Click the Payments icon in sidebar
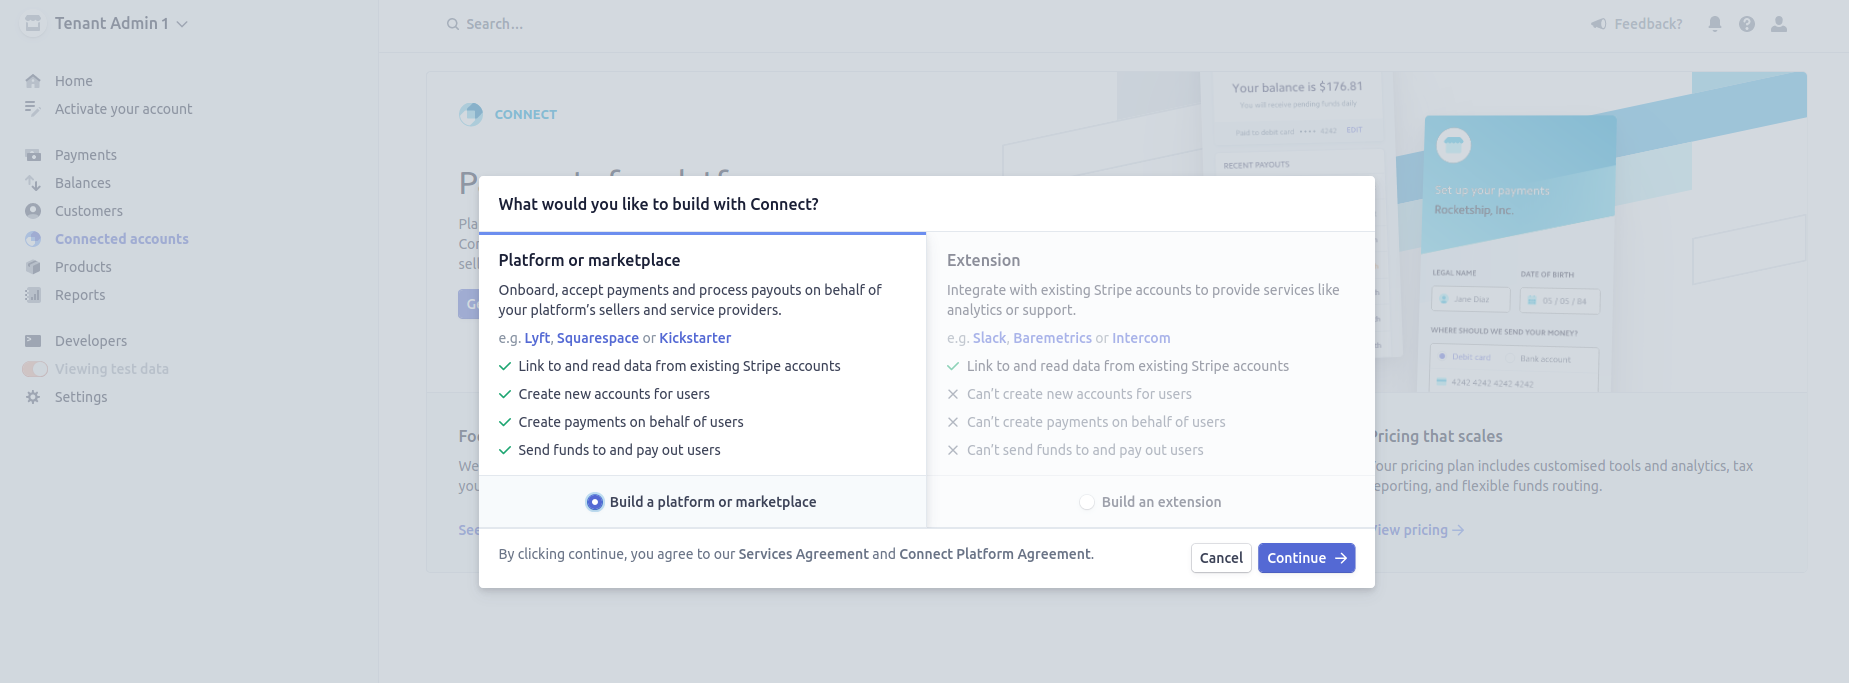 pos(33,155)
